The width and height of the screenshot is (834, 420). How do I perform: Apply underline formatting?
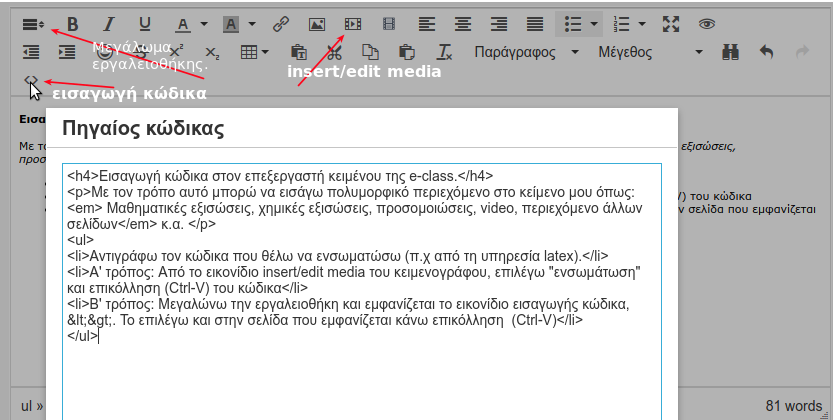coord(145,24)
